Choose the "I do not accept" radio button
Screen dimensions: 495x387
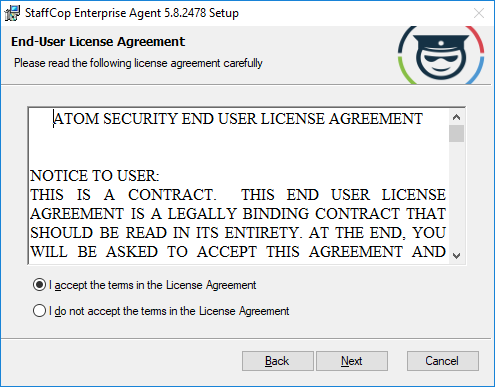click(39, 311)
